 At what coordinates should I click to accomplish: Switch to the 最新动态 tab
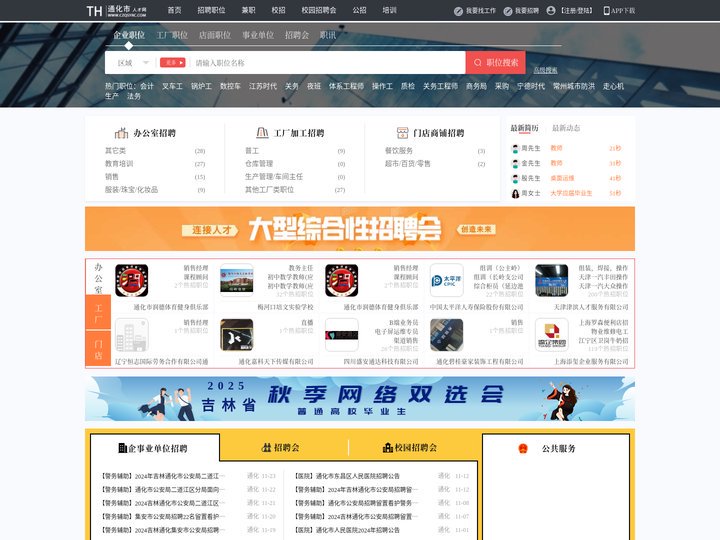tap(566, 128)
